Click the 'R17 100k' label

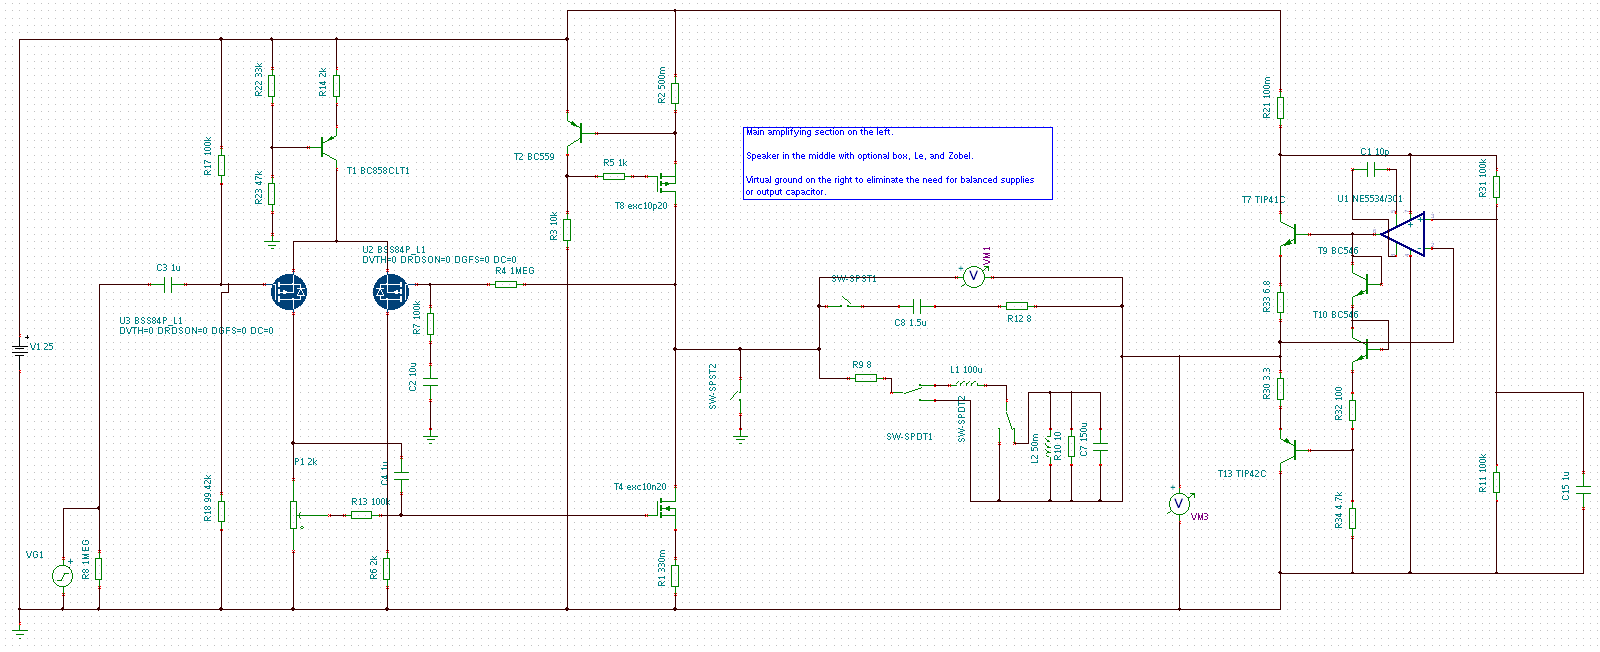click(x=208, y=157)
